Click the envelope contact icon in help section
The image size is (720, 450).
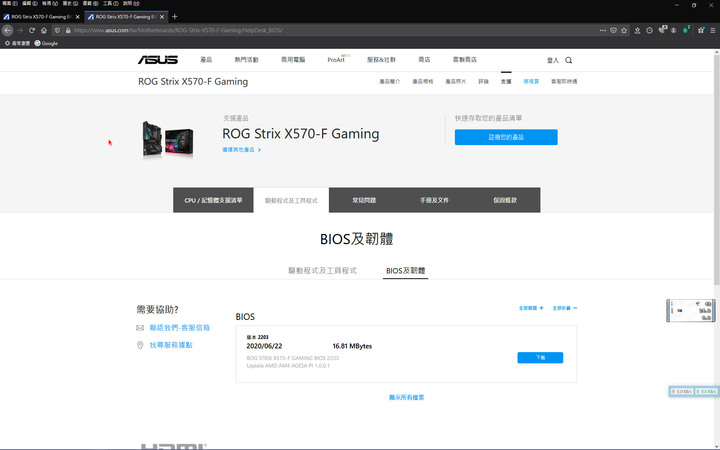coord(140,328)
